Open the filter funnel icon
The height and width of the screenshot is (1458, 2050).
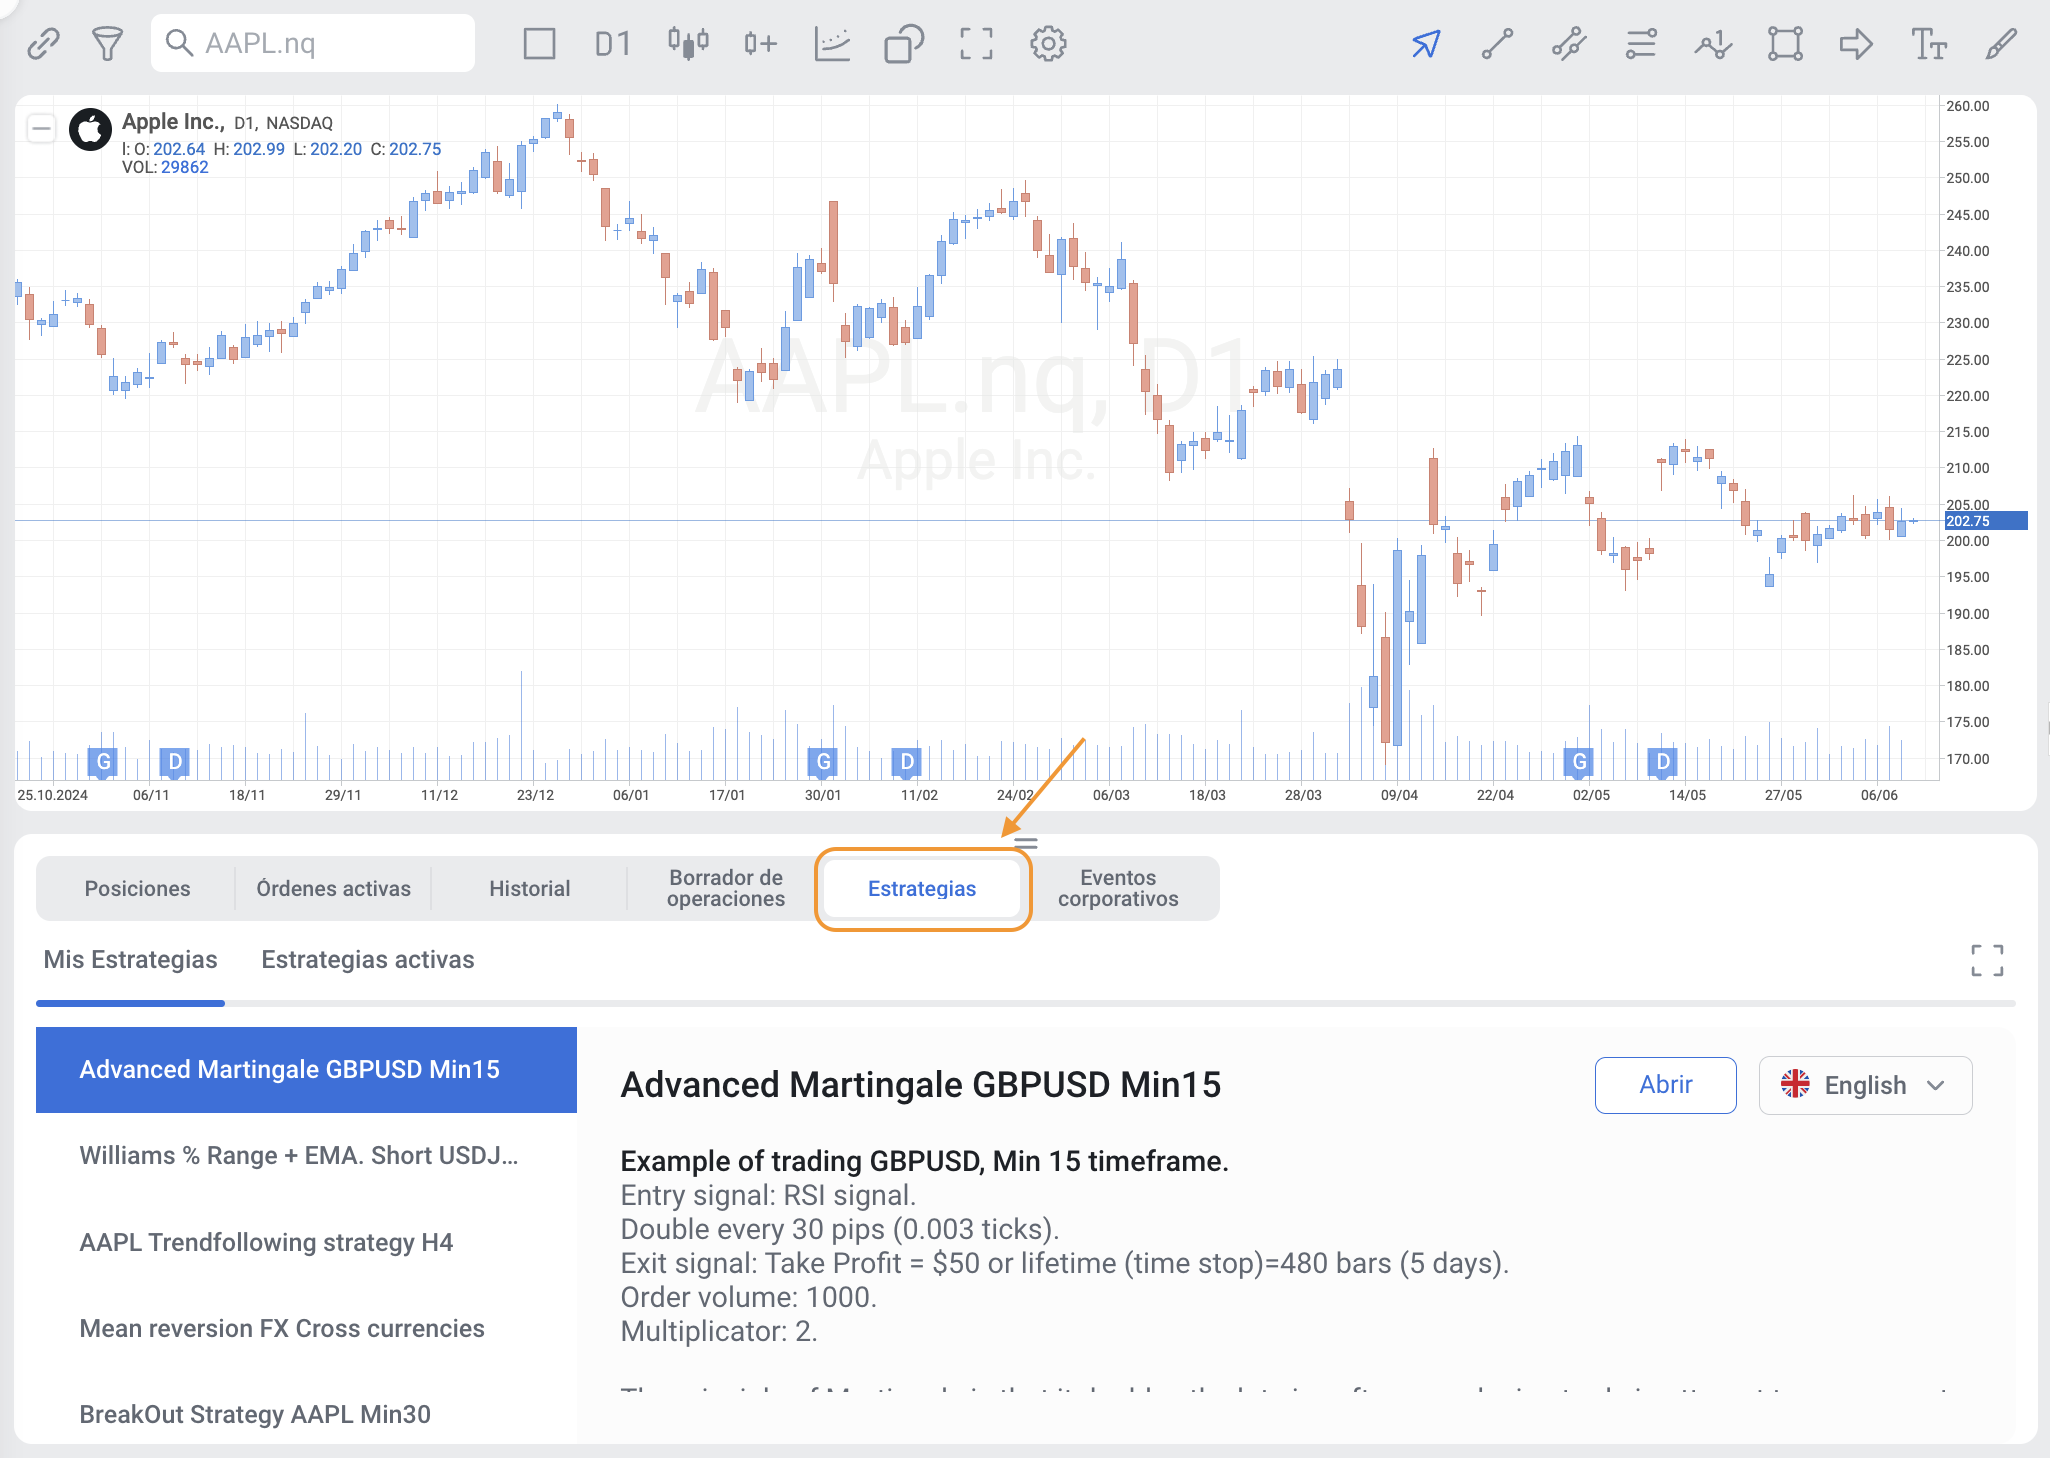(107, 44)
